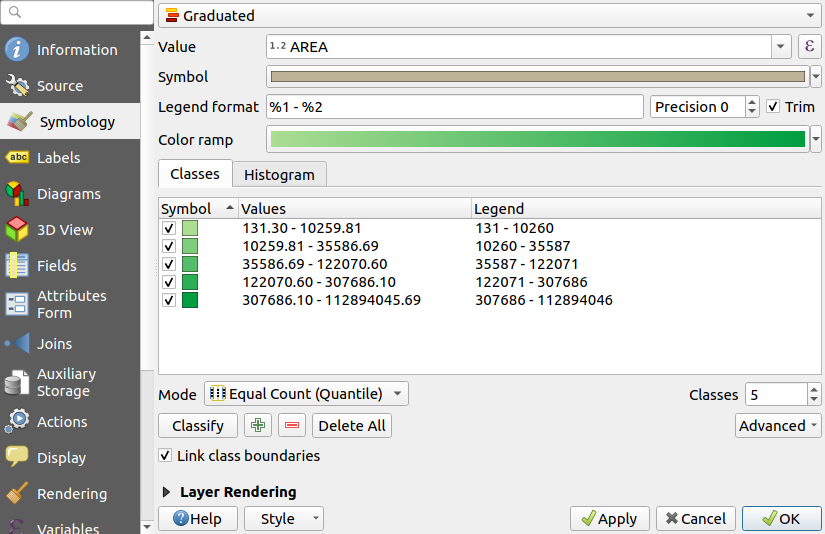Add a class with the green plus
Viewport: 825px width, 534px height.
(258, 426)
